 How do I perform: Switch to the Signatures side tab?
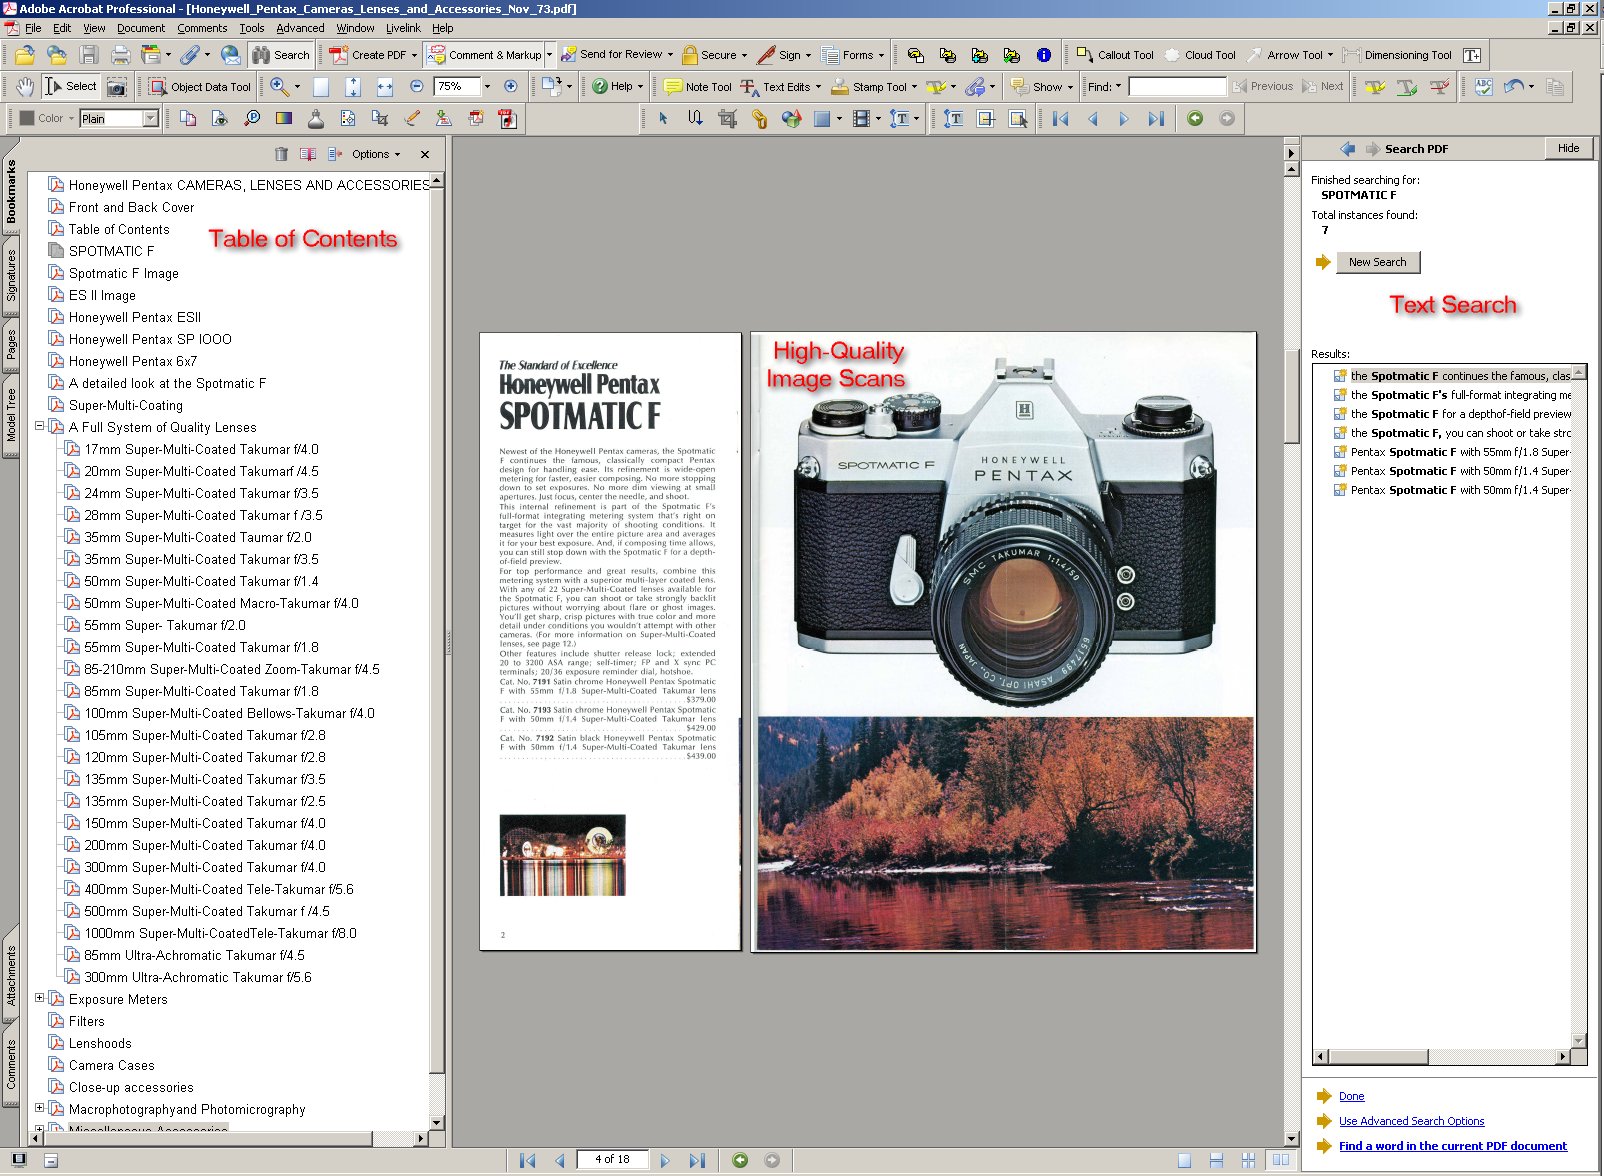11,275
